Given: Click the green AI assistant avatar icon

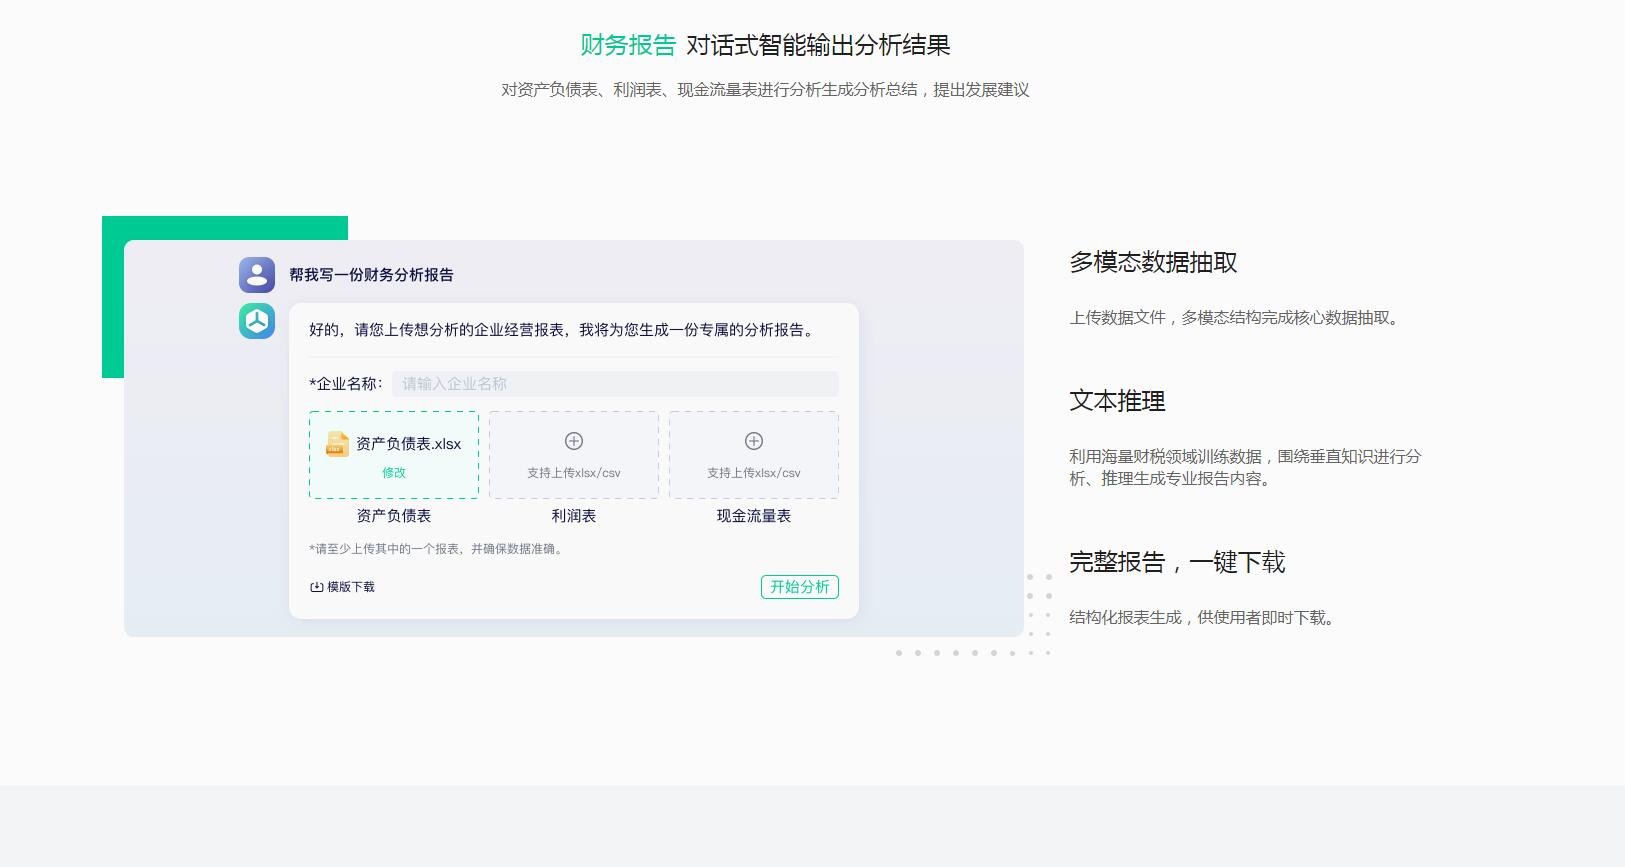Looking at the screenshot, I should pyautogui.click(x=257, y=321).
